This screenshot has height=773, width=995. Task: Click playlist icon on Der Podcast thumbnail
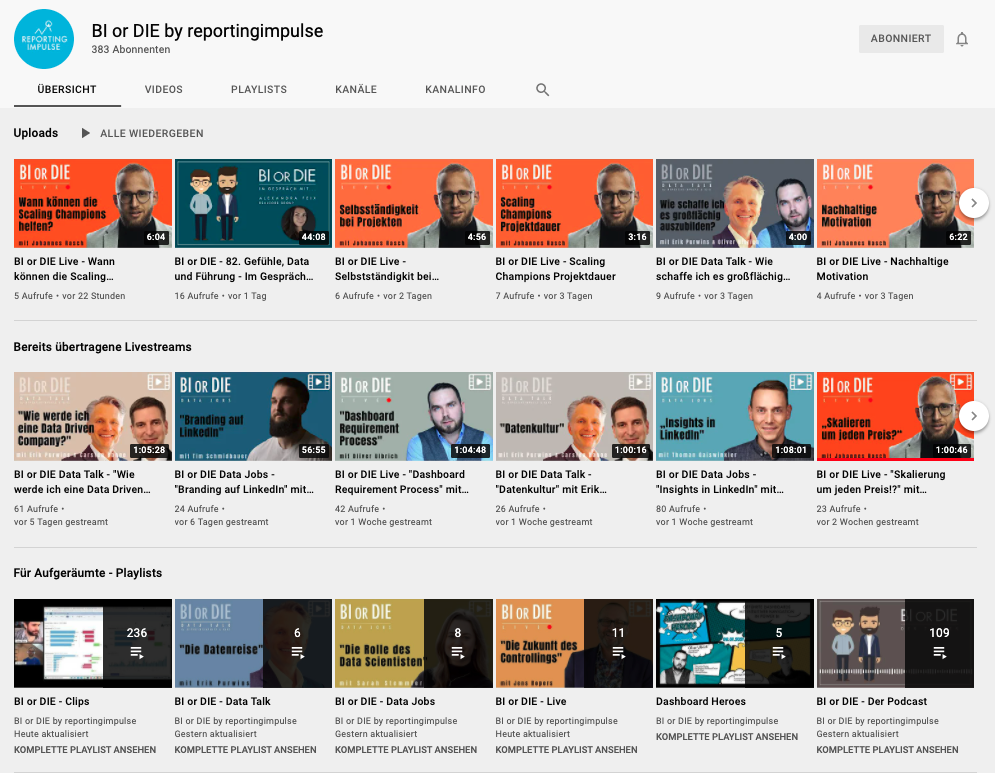[939, 652]
